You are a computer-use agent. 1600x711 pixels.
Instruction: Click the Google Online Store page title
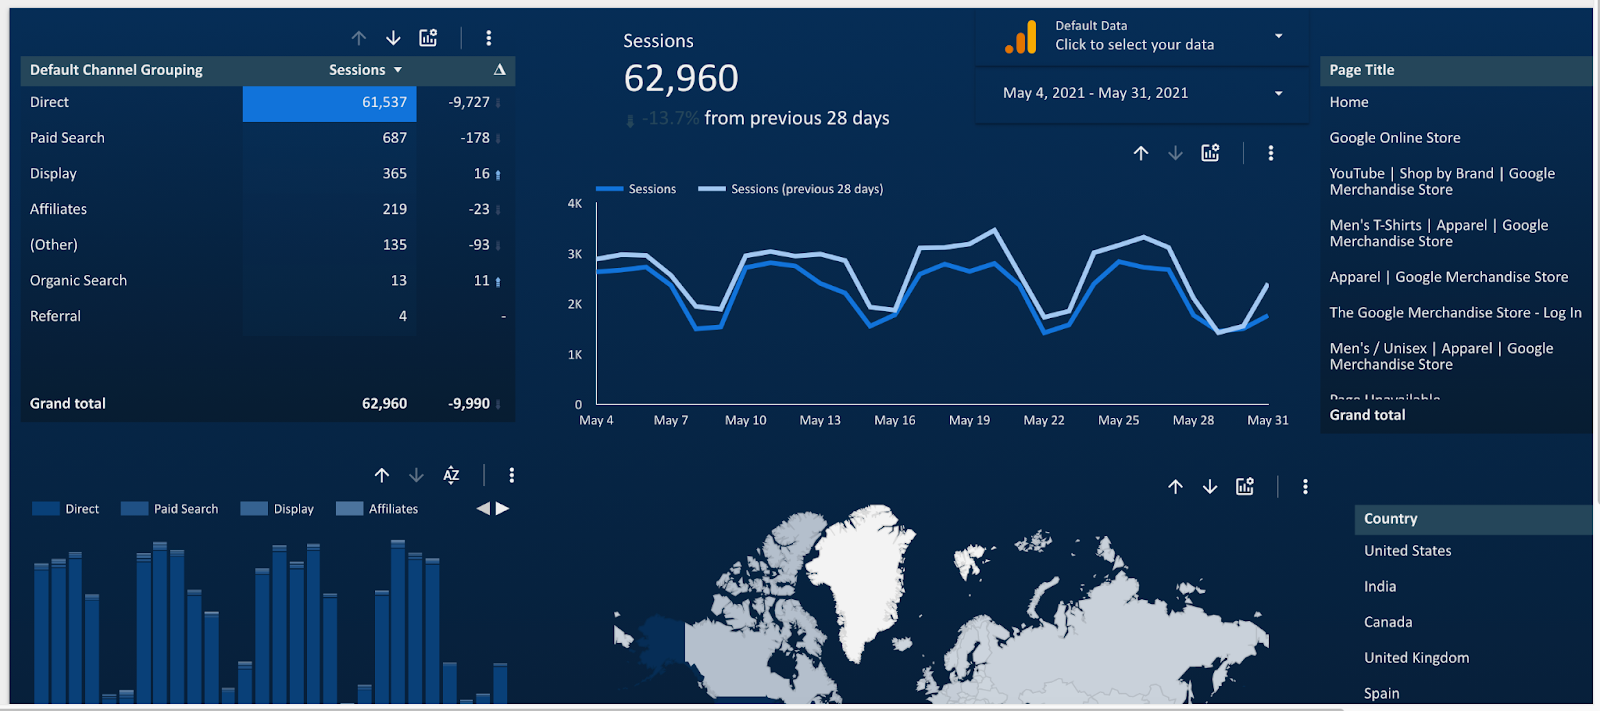tap(1394, 138)
